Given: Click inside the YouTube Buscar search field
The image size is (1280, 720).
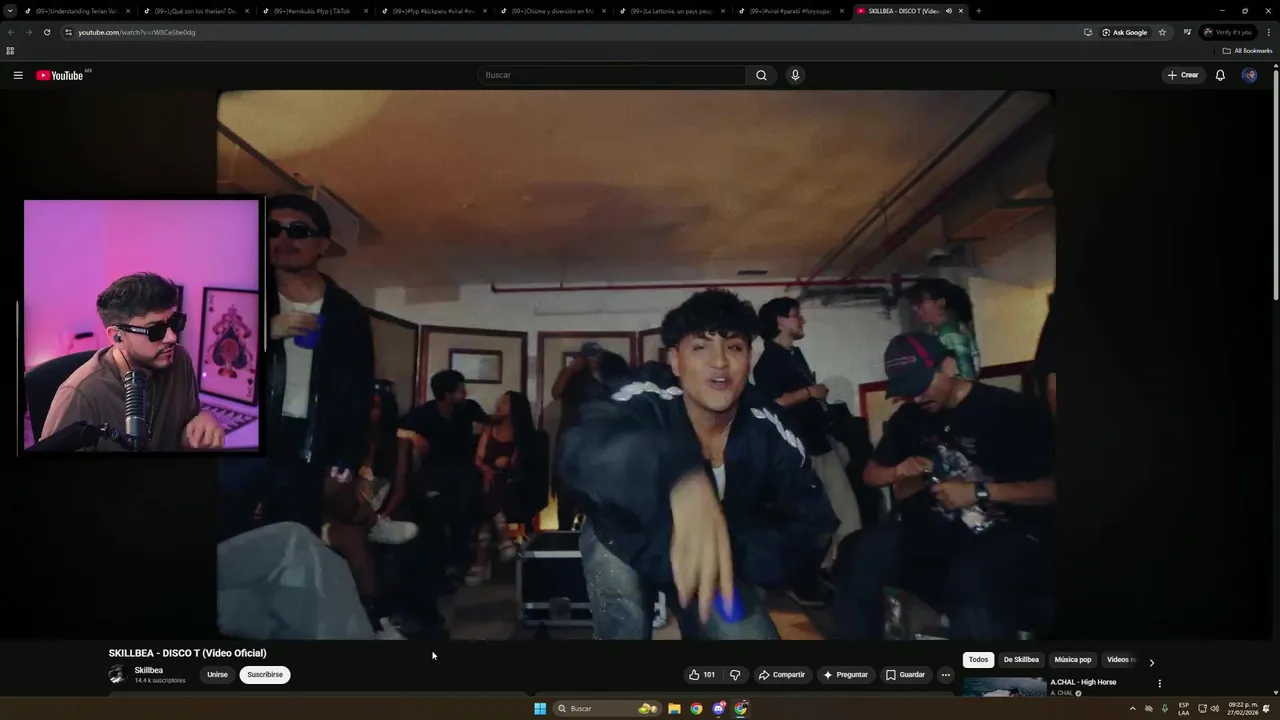Looking at the screenshot, I should 612,75.
